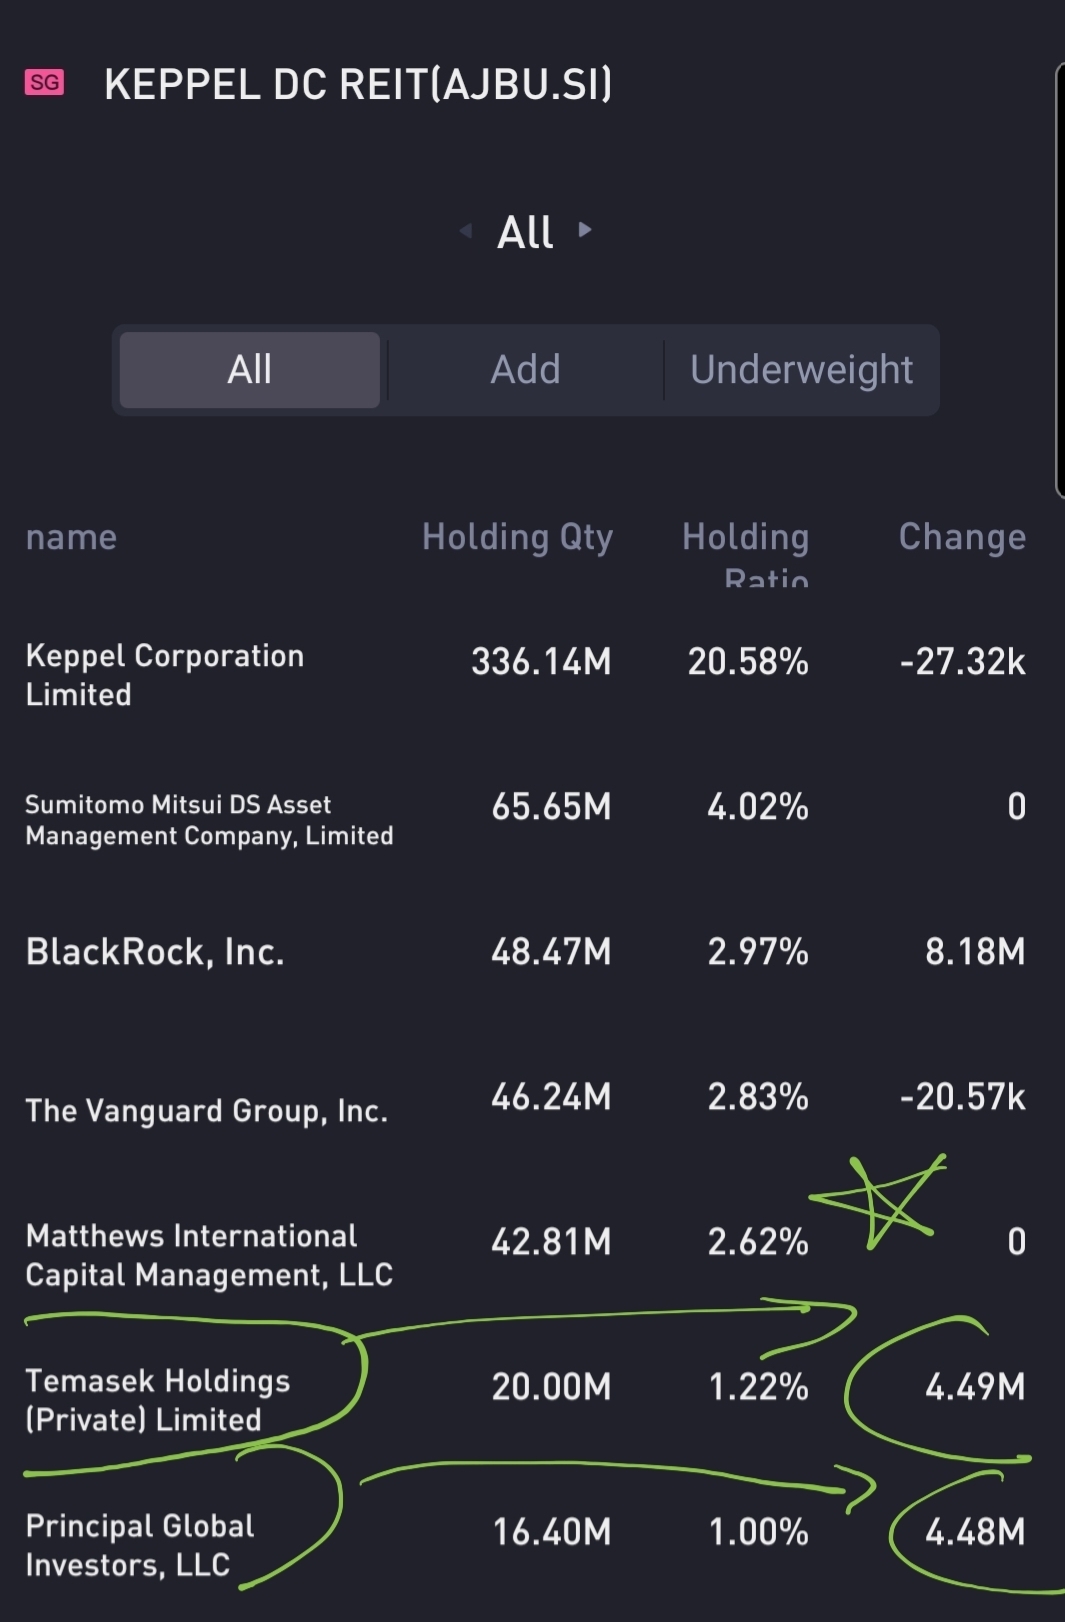Select the All filter tab
This screenshot has width=1065, height=1622.
250,370
